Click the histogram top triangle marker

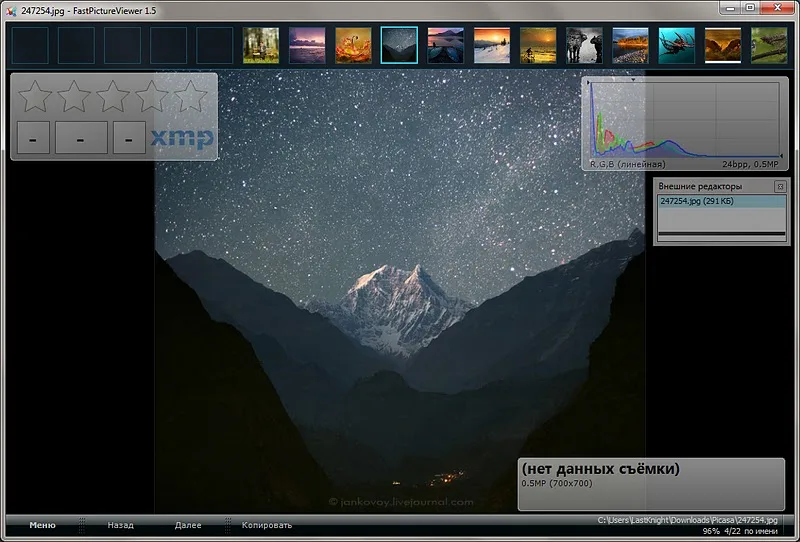(x=633, y=80)
